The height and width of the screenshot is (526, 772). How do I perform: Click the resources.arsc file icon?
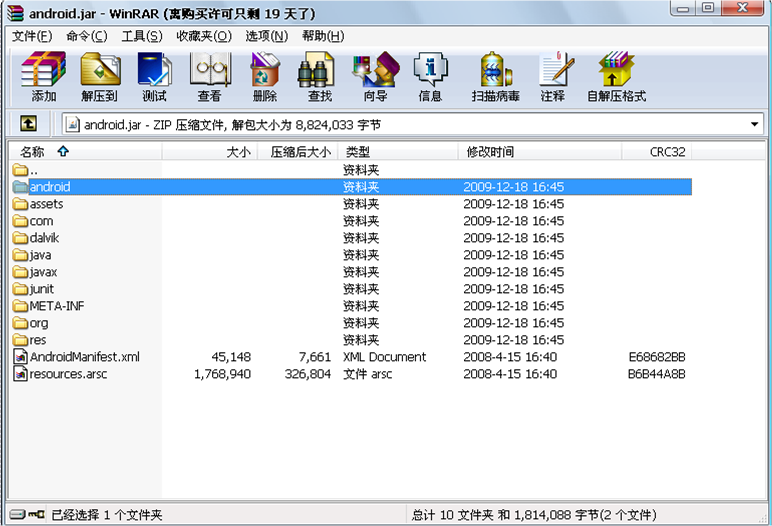pos(20,374)
